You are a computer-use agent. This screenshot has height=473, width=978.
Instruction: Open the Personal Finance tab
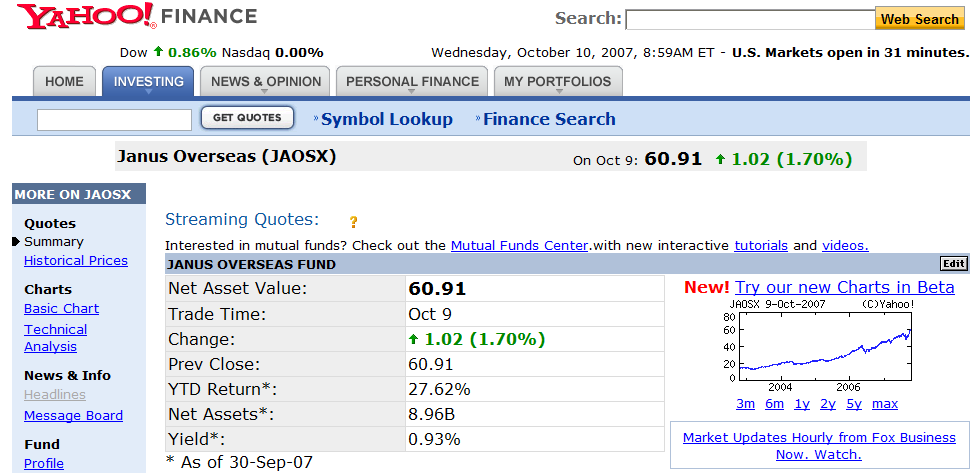412,81
